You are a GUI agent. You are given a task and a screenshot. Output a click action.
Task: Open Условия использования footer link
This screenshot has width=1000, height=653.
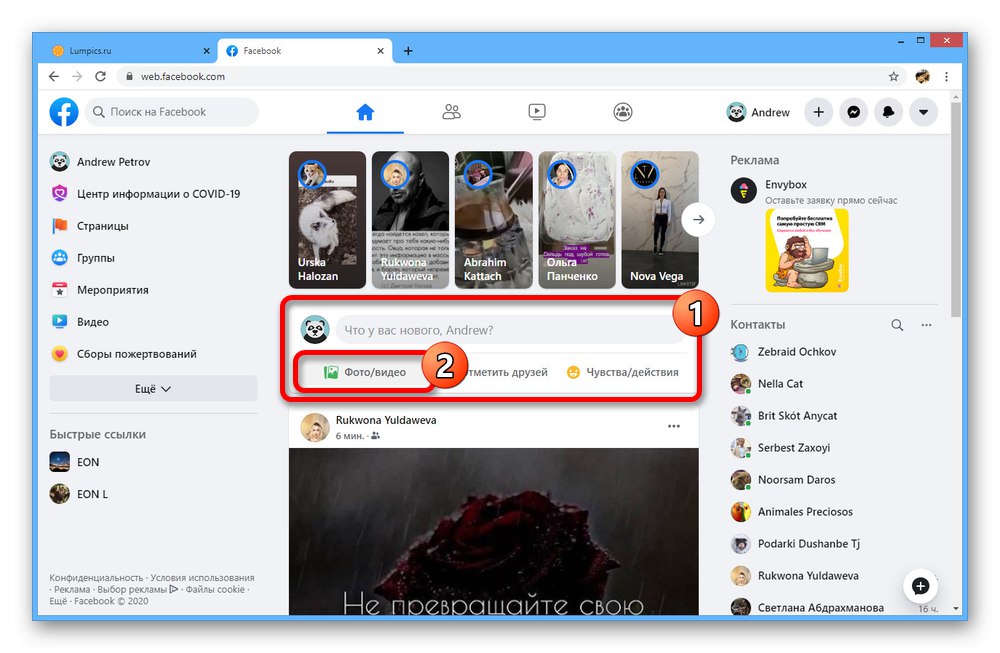tap(203, 578)
